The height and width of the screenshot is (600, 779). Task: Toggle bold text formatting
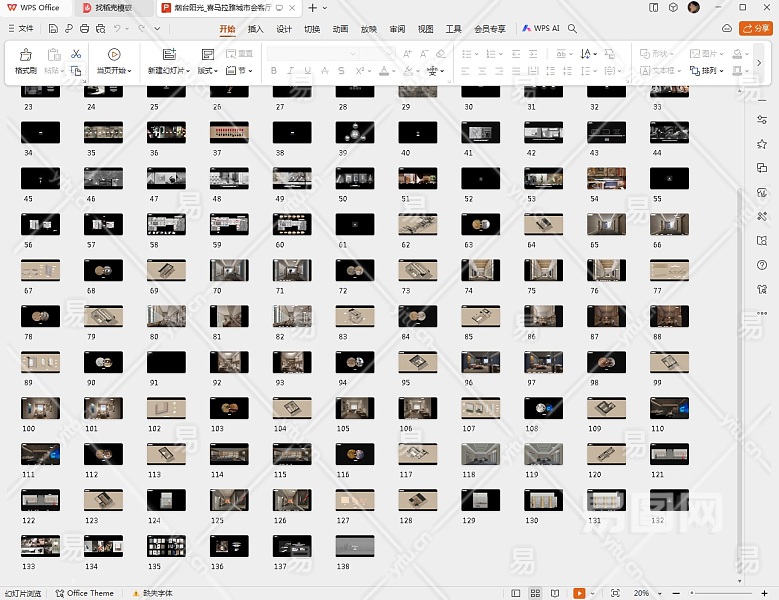coord(273,71)
